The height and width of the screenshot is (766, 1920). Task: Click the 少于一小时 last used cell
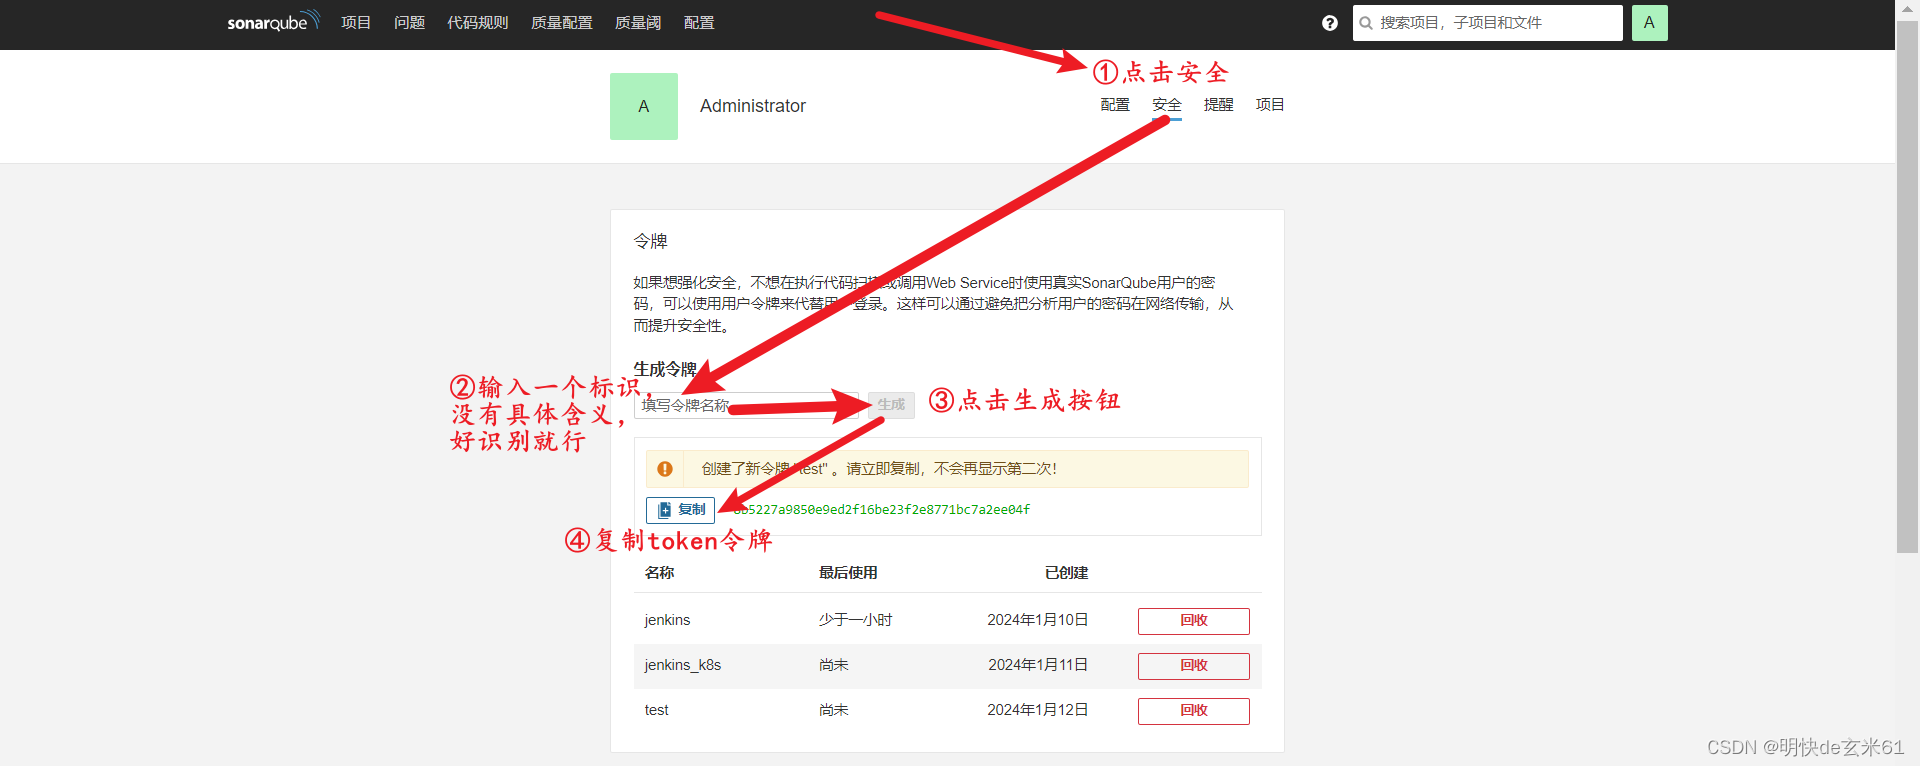tap(856, 620)
